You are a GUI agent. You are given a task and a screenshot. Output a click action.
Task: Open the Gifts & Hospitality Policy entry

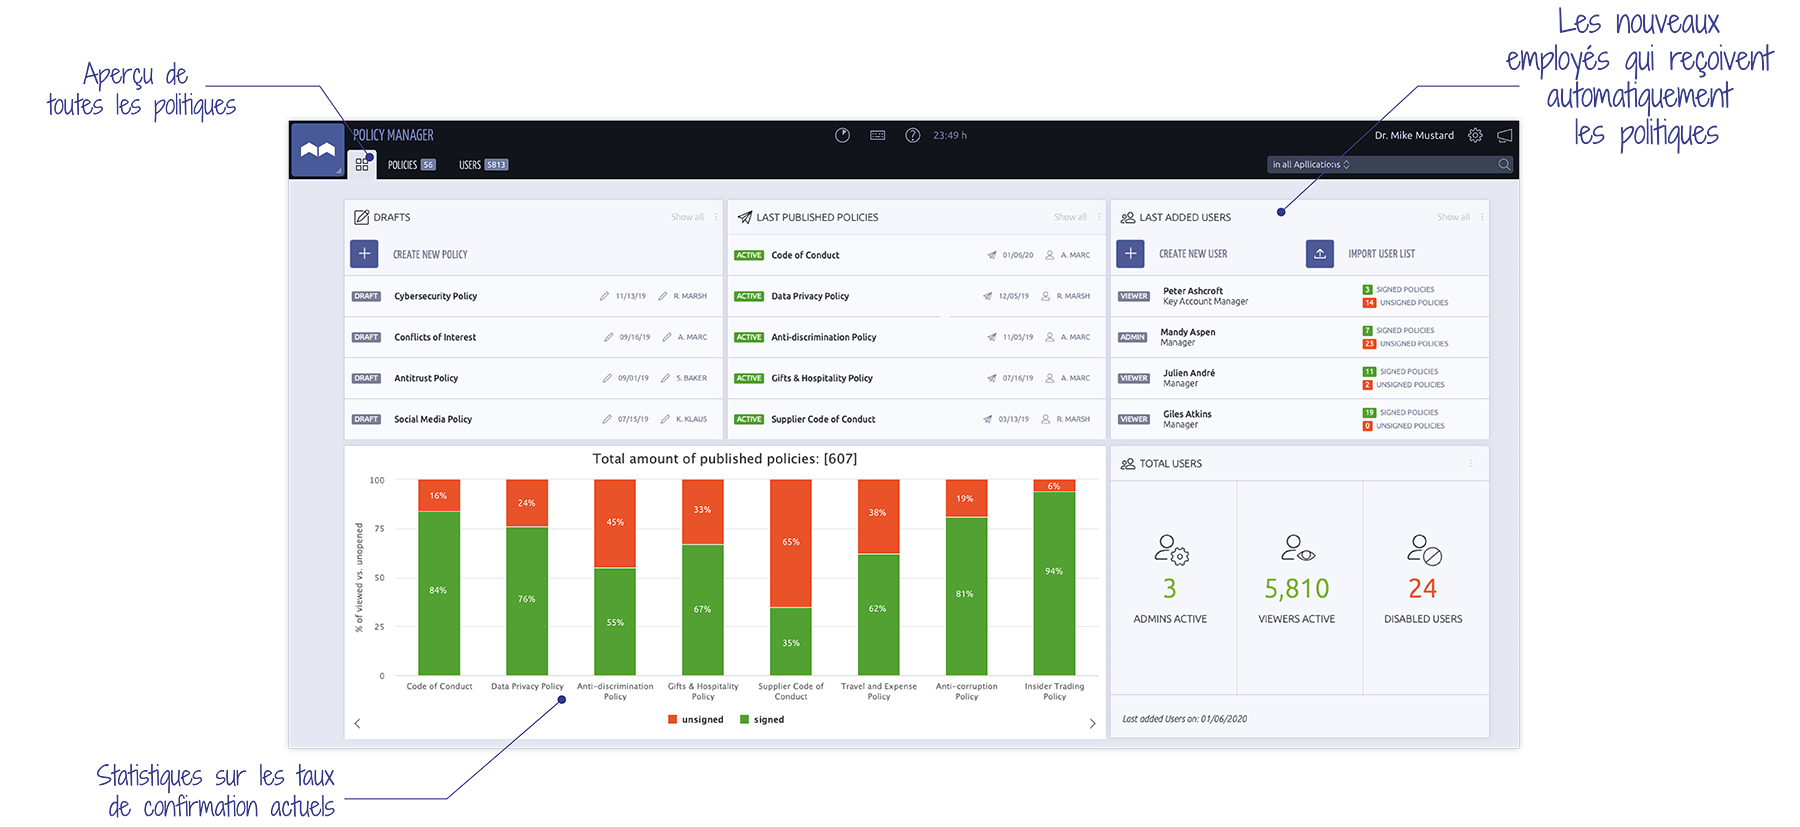[822, 378]
